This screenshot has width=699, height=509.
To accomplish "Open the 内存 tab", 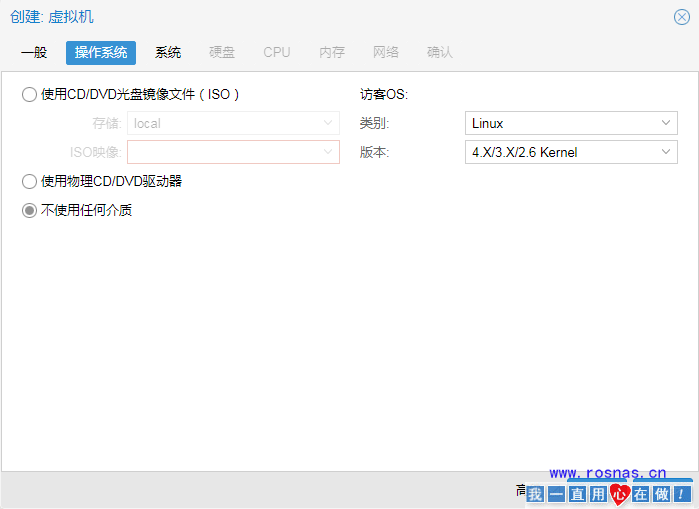I will point(332,53).
